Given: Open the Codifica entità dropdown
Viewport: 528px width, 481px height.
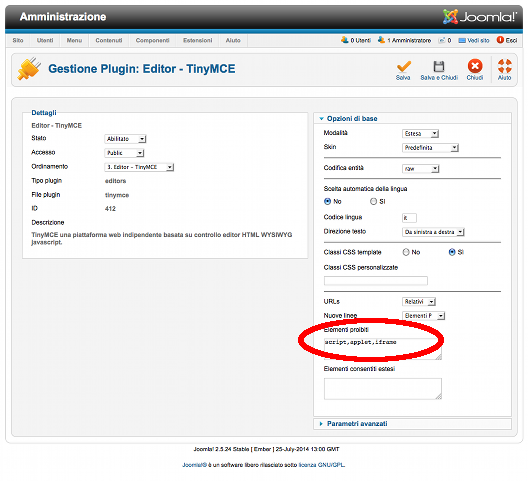Looking at the screenshot, I should [421, 169].
